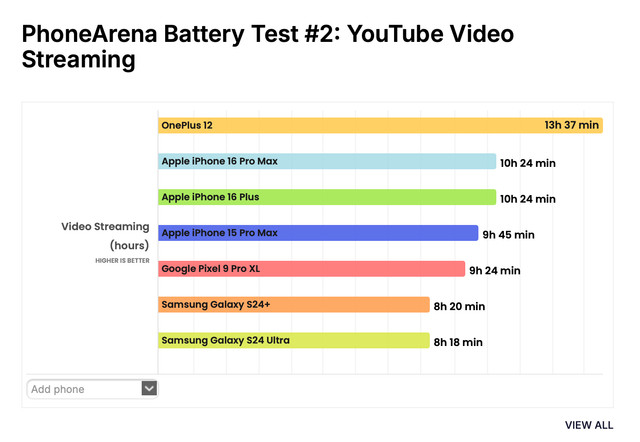
Task: Click 10h 24 min next to iPhone 16 Pro Max
Action: [x=528, y=163]
